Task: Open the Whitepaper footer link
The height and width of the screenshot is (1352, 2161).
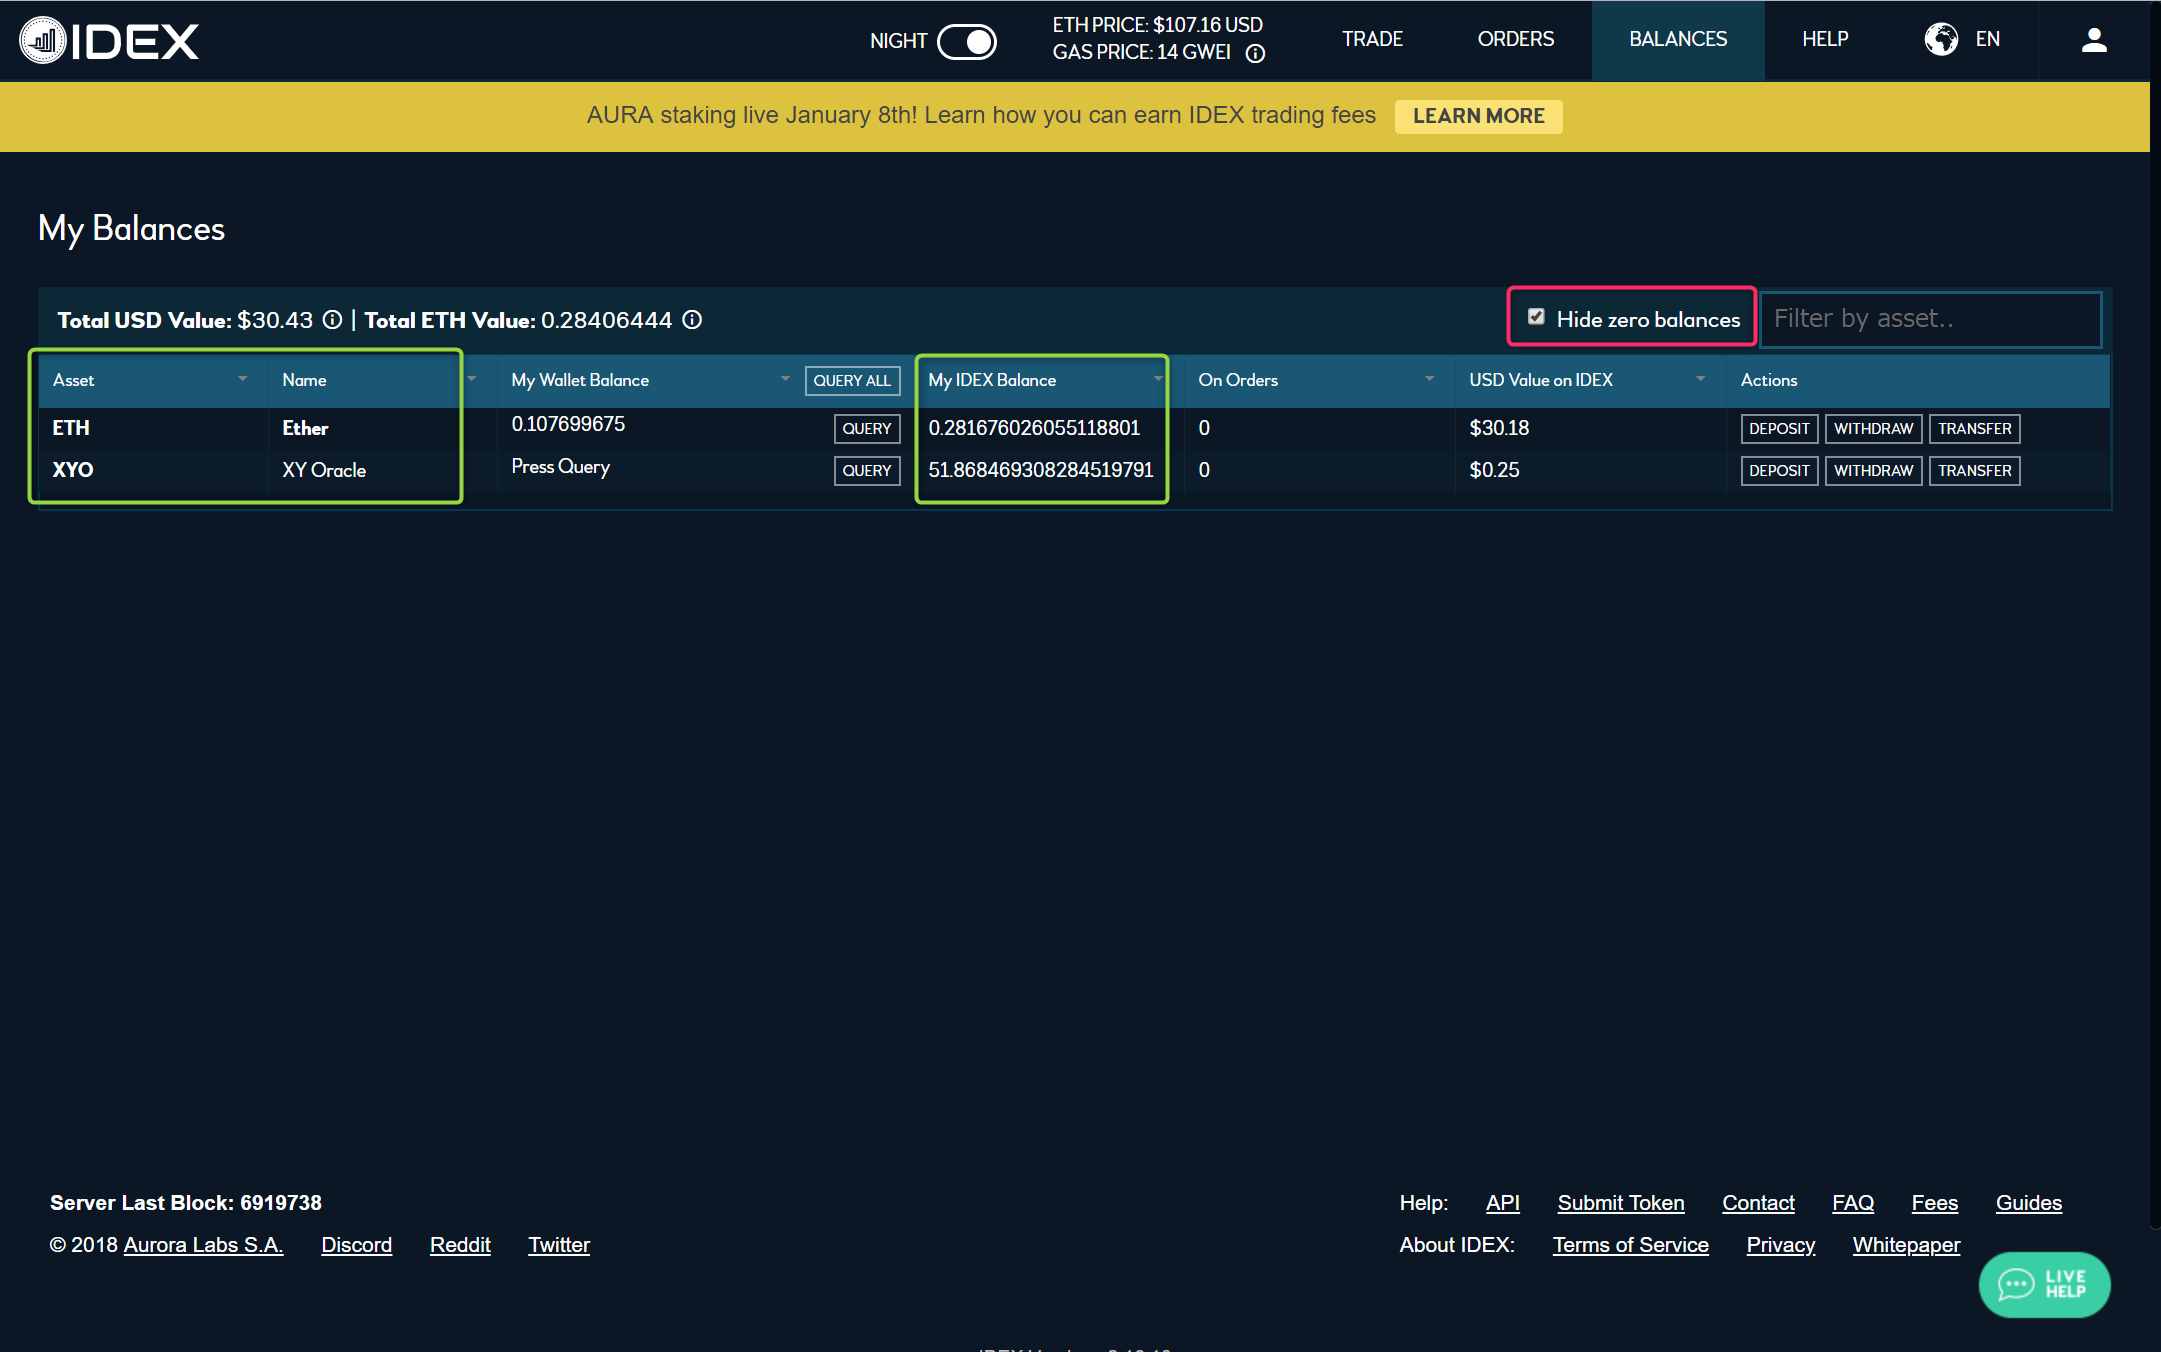Action: 1905,1245
